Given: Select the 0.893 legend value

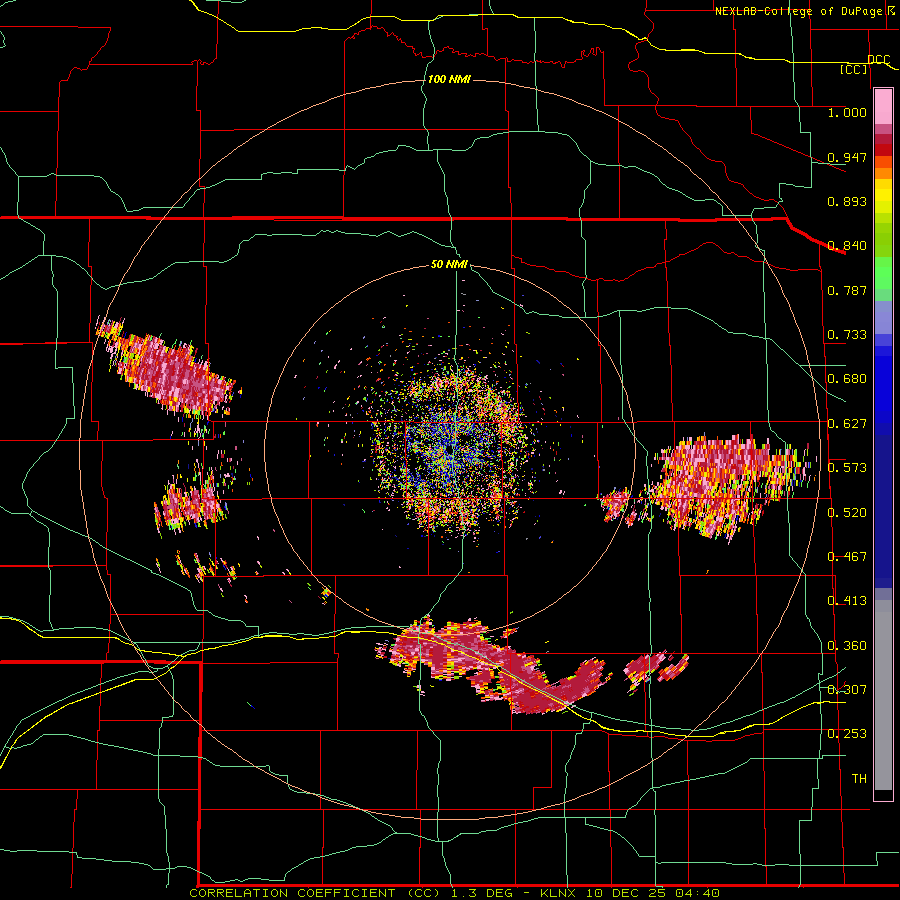Looking at the screenshot, I should click(847, 201).
